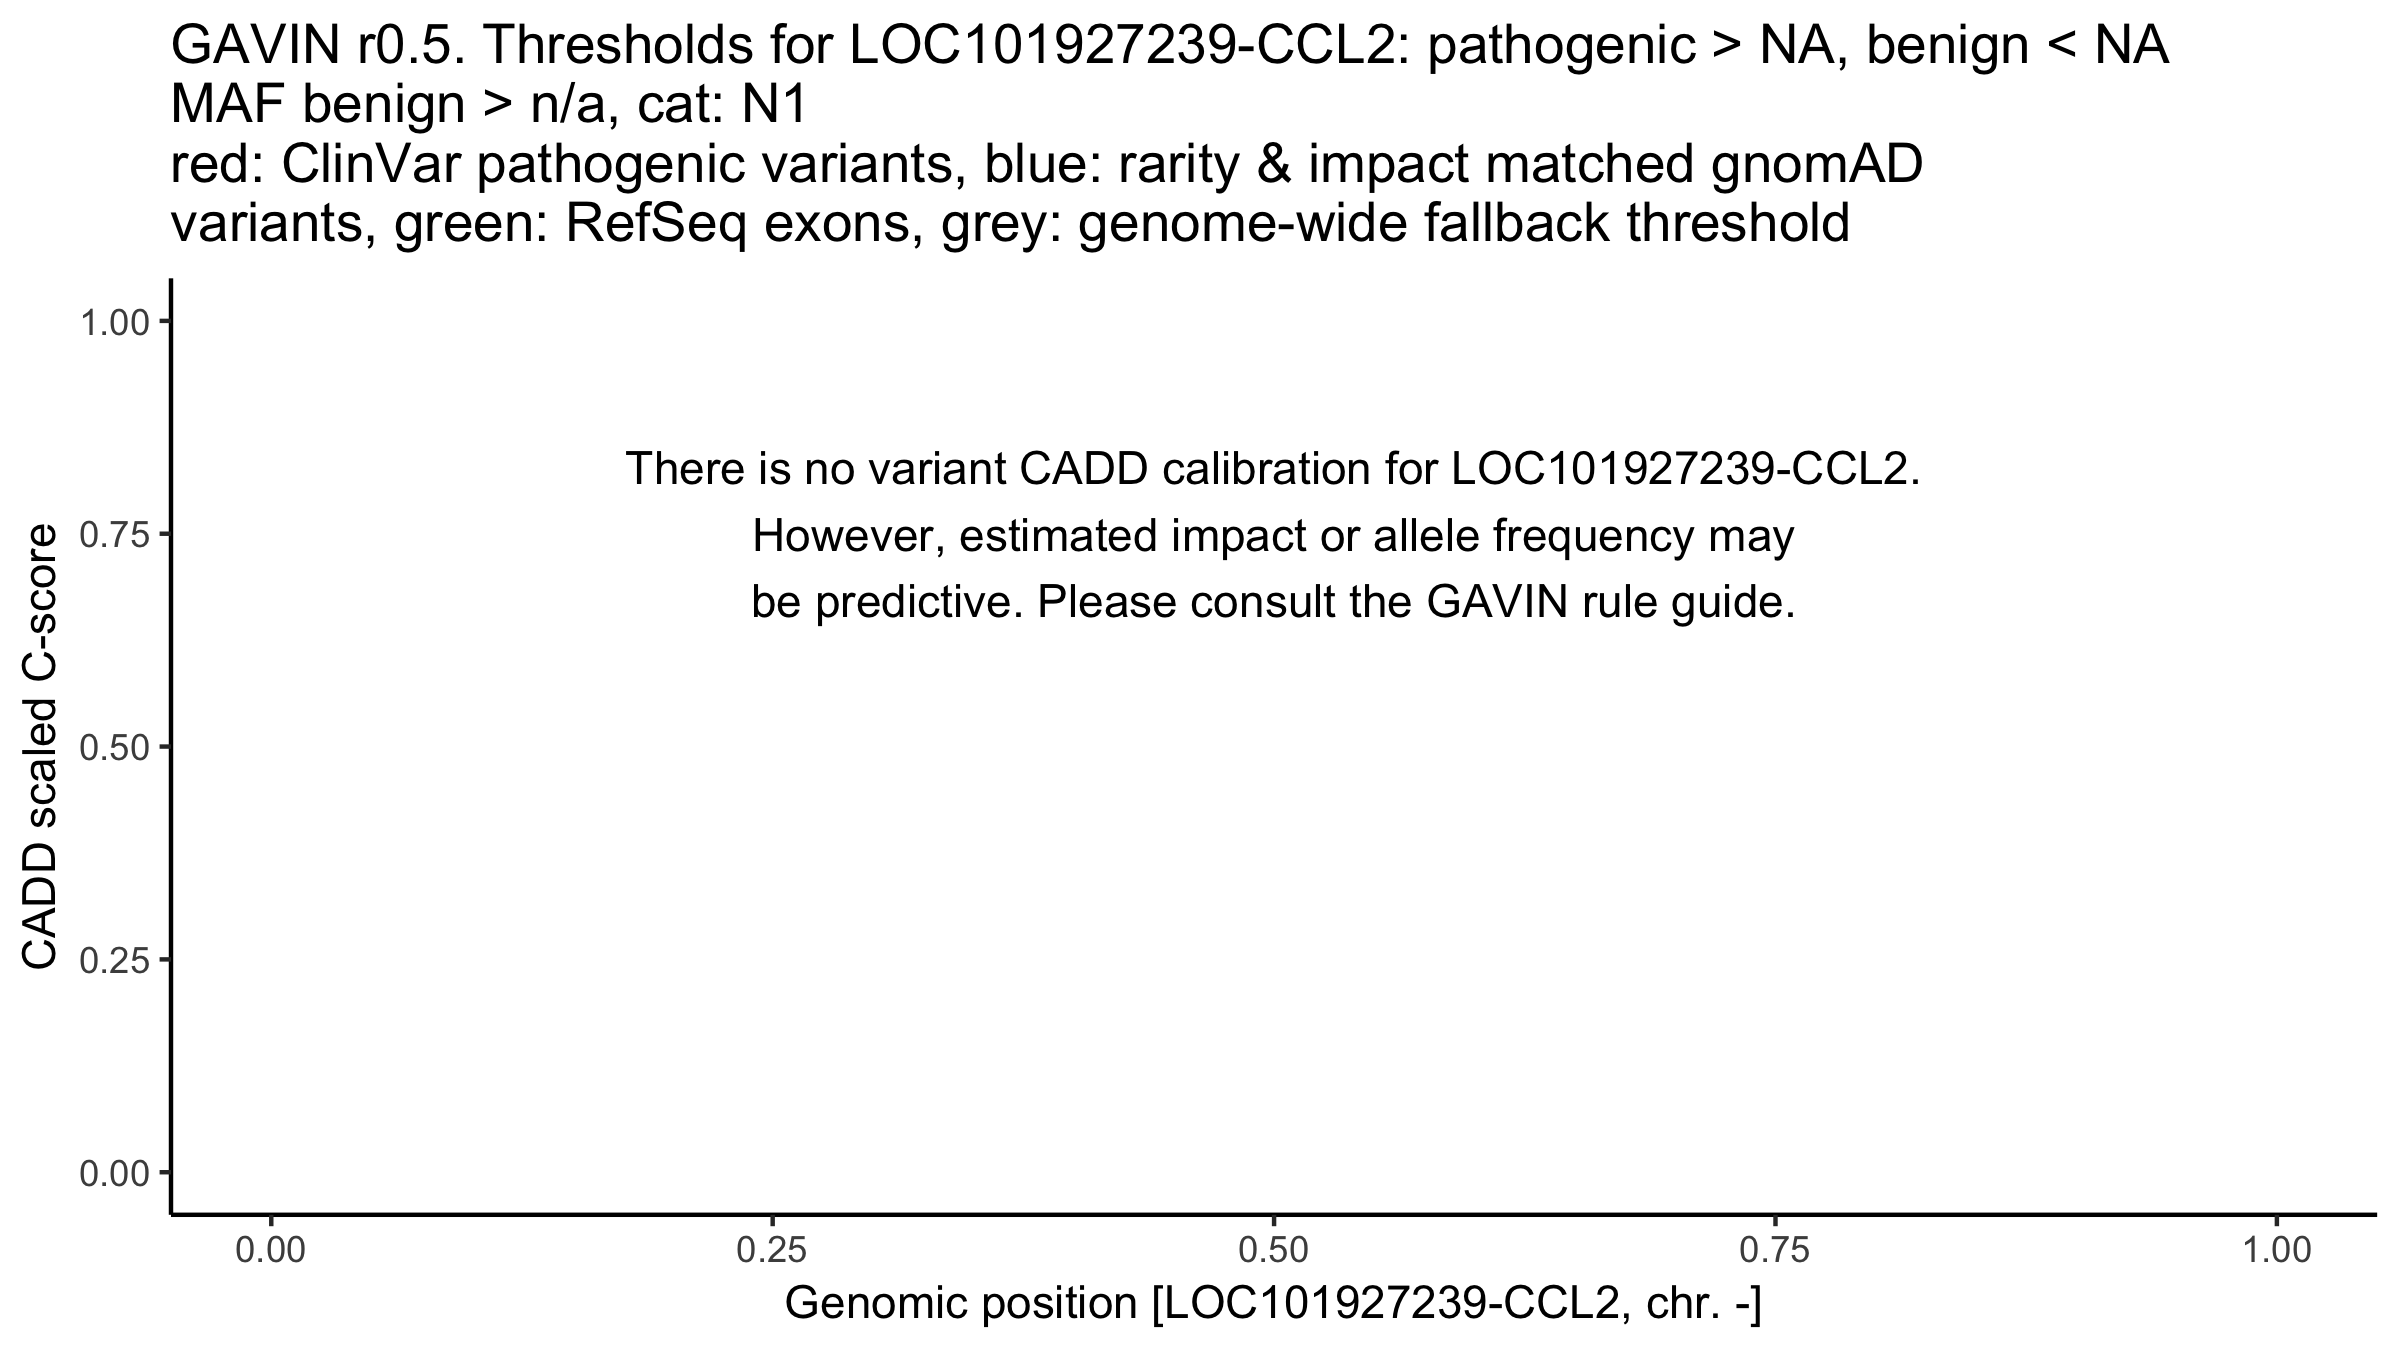2400x1350 pixels.
Task: Click the y-axis tick label 0.00
Action: pos(114,1172)
